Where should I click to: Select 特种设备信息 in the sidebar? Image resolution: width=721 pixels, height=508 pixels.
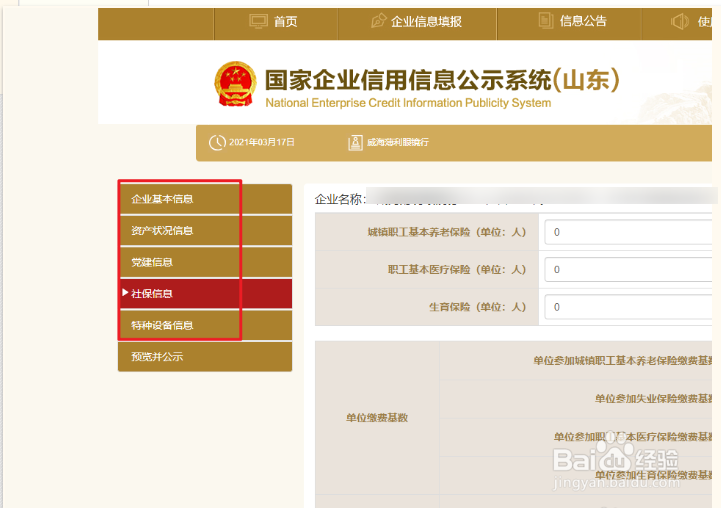point(205,325)
